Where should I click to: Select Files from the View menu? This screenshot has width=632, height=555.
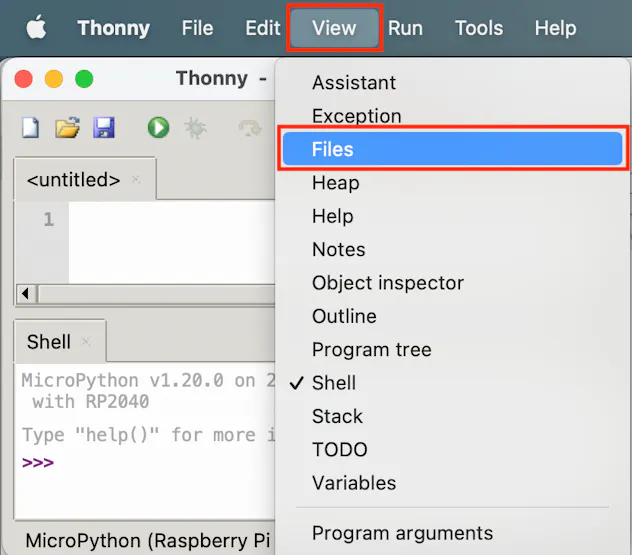(x=332, y=150)
